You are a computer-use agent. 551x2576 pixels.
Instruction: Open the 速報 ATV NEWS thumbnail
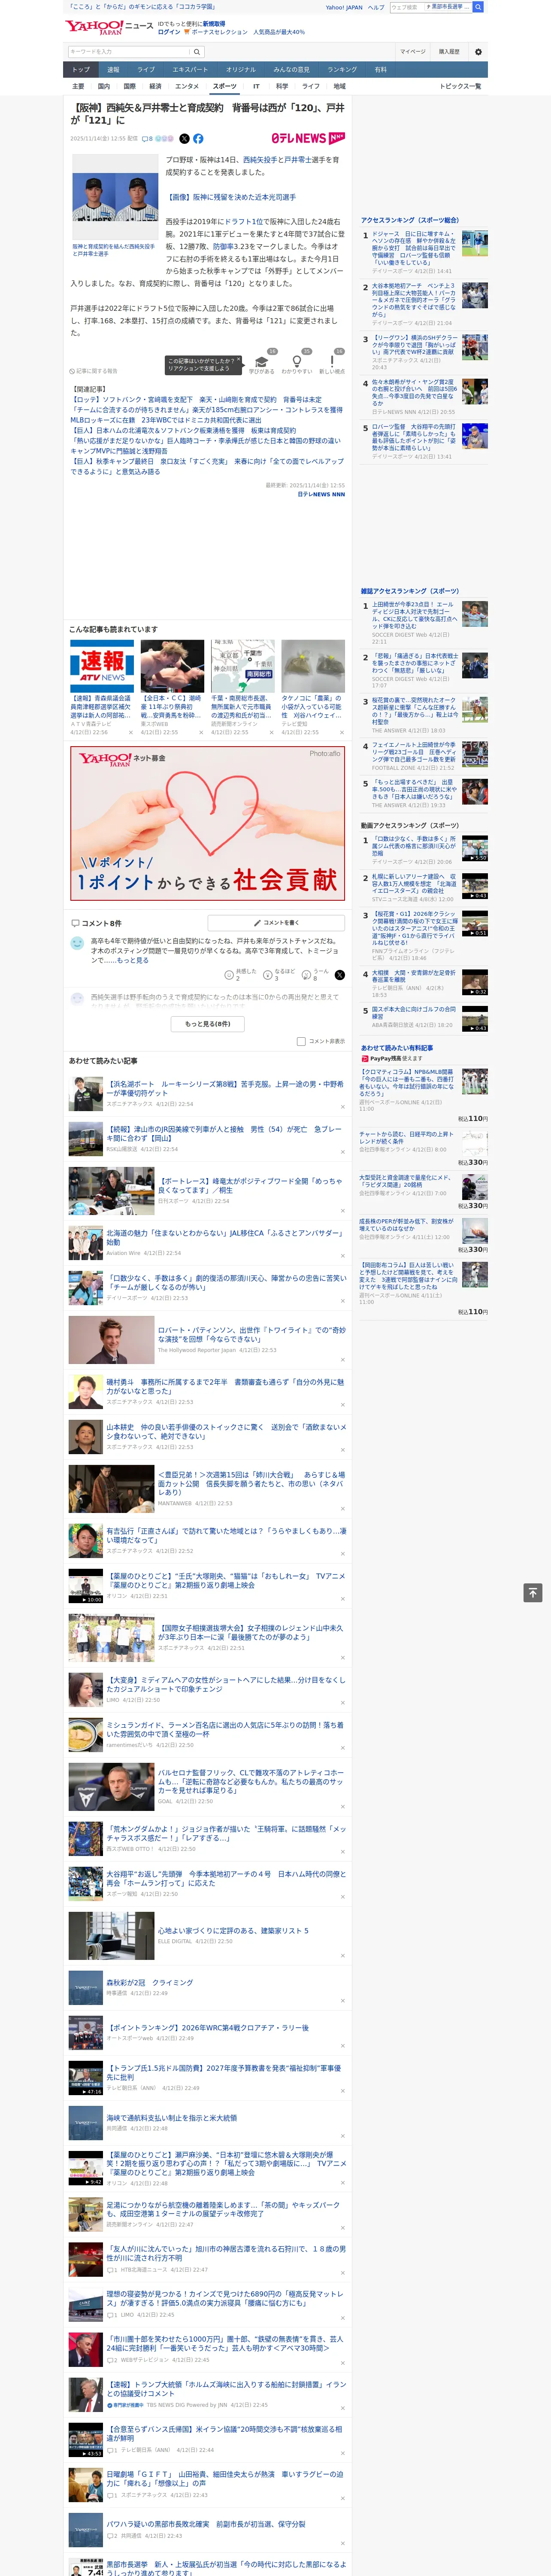[102, 666]
